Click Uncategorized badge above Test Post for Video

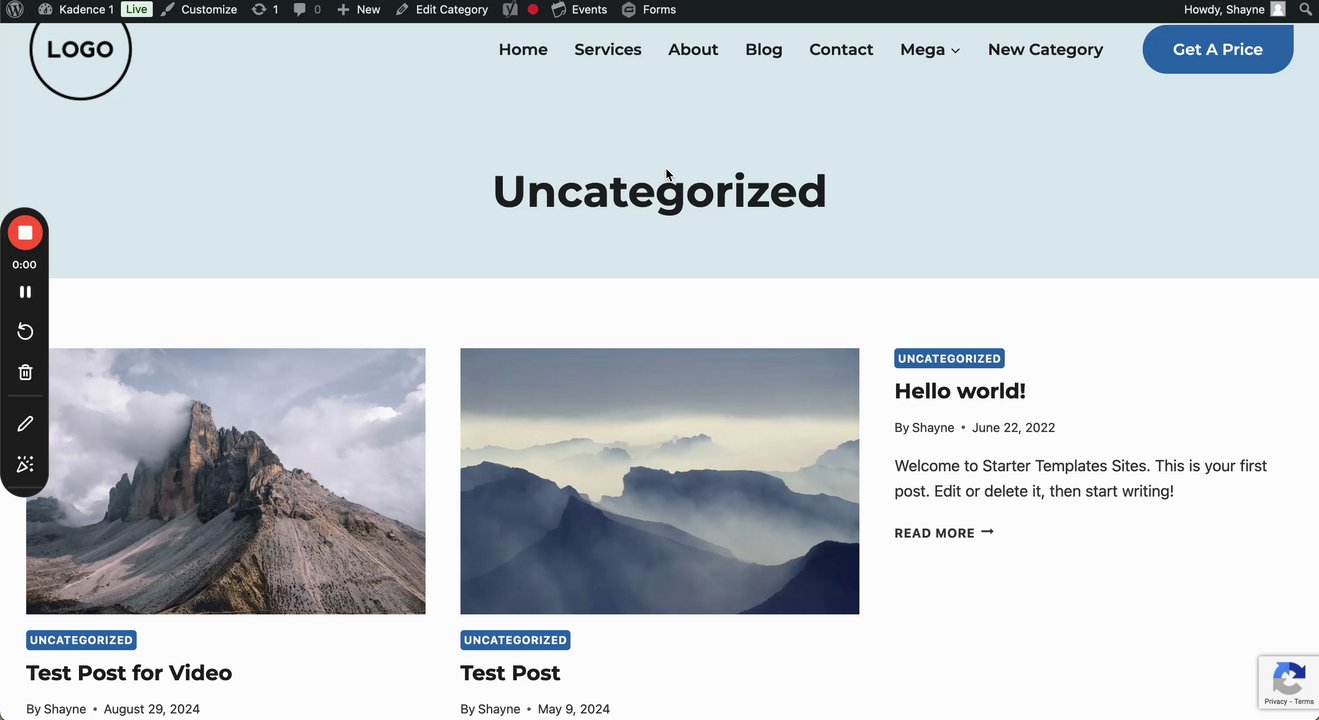(x=81, y=640)
